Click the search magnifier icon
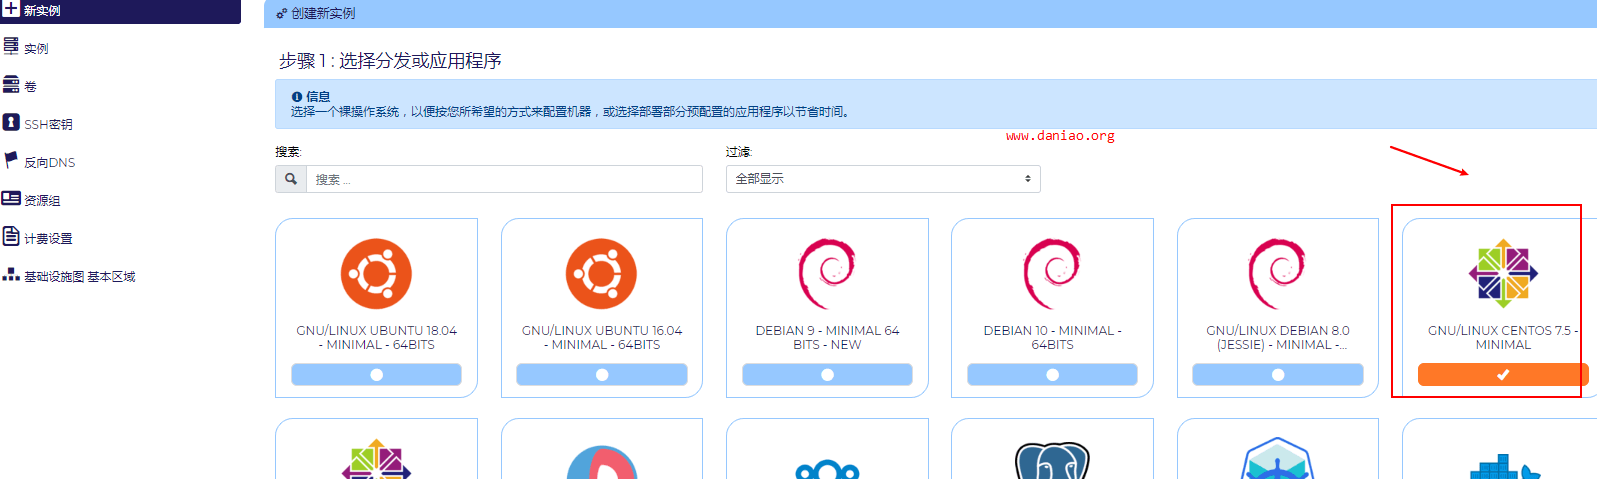Viewport: 1597px width, 479px height. pos(291,179)
